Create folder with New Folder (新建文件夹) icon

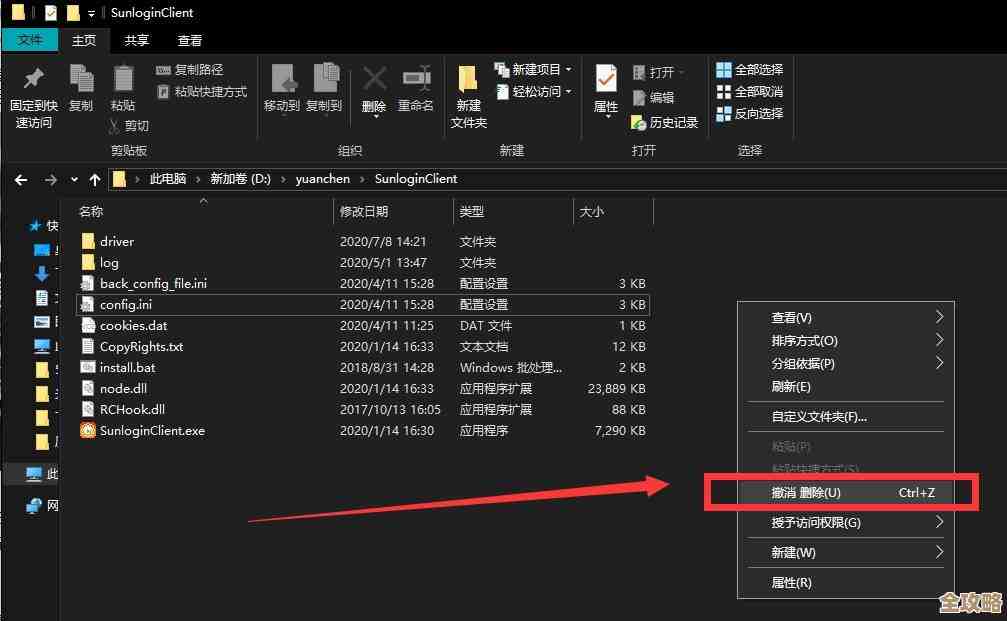click(x=469, y=92)
